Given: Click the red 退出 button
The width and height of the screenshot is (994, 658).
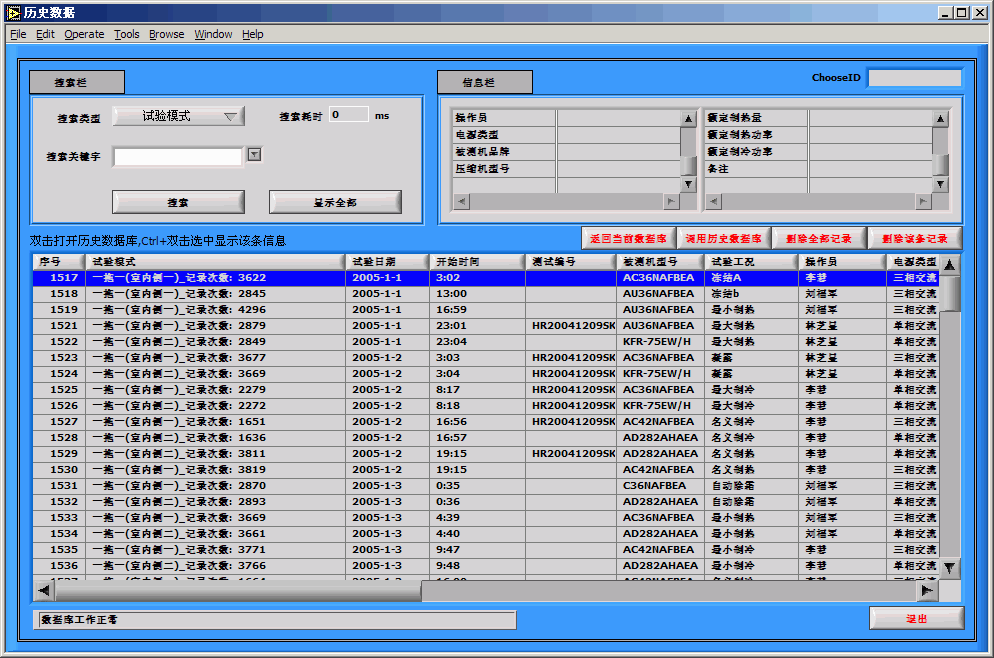Looking at the screenshot, I should pyautogui.click(x=916, y=618).
